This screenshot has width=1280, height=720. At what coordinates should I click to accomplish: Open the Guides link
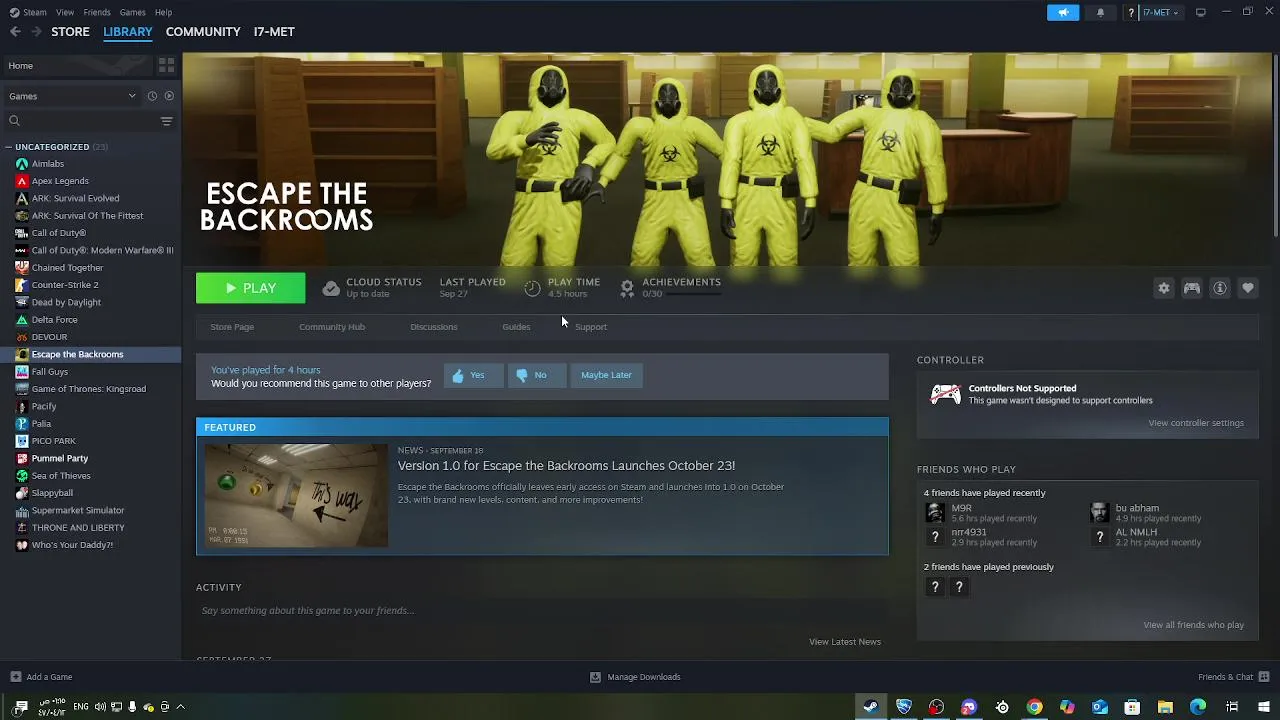[516, 327]
